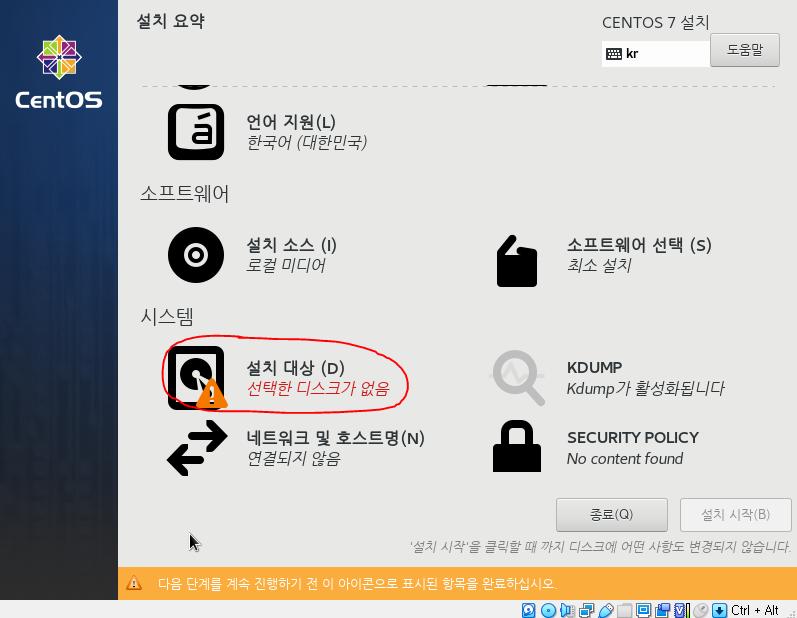
Task: Open the 언어 지원(L) language support icon
Action: pos(196,132)
